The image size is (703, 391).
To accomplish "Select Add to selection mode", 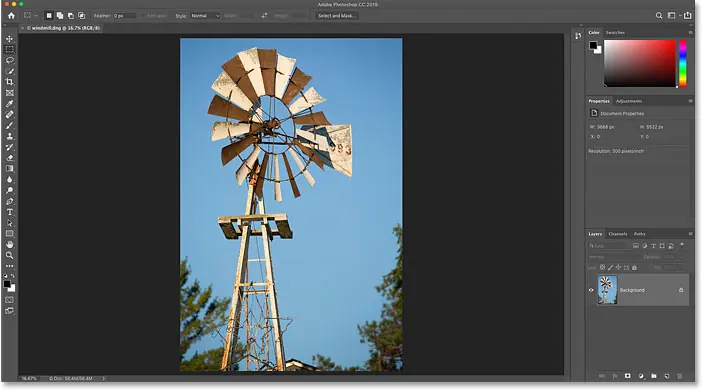I will 60,16.
